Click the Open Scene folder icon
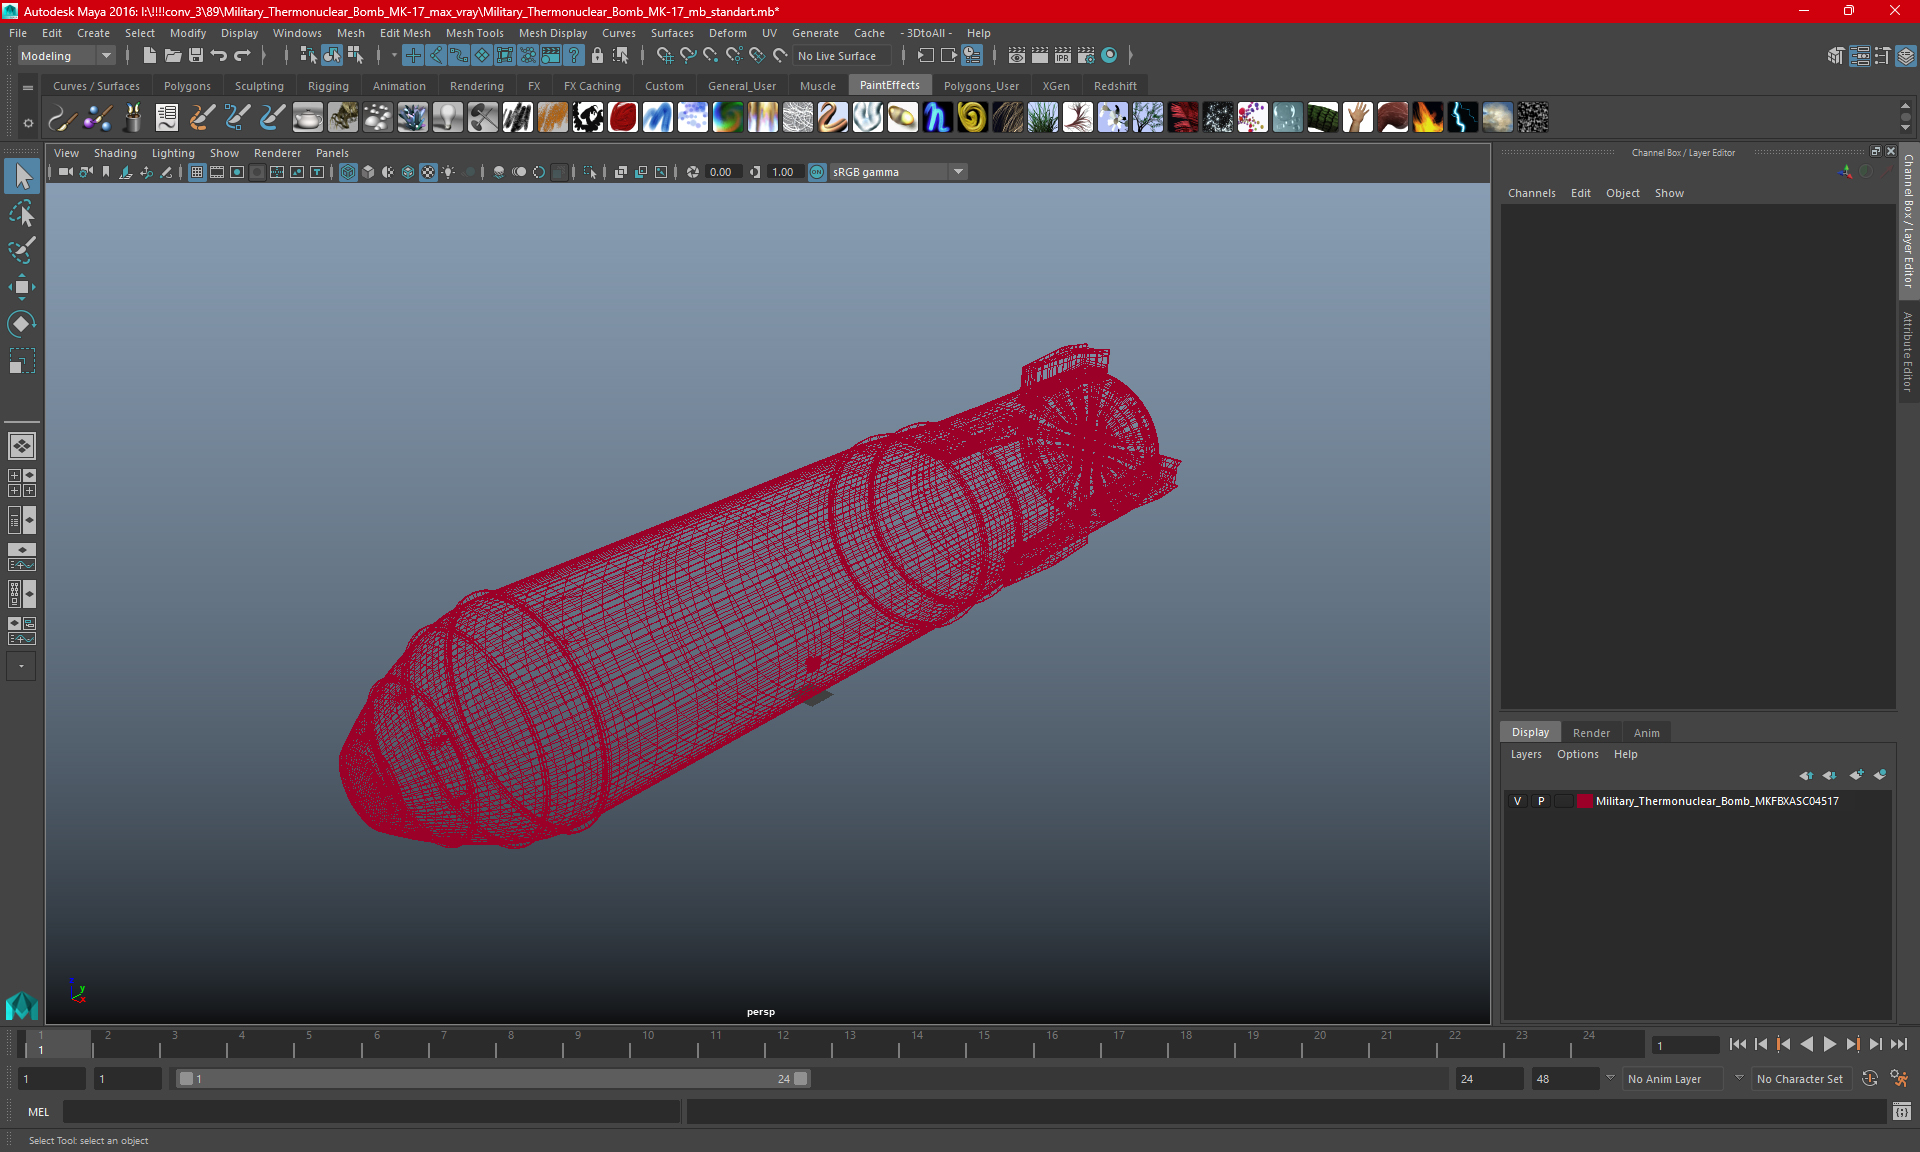This screenshot has height=1152, width=1920. pyautogui.click(x=172, y=56)
